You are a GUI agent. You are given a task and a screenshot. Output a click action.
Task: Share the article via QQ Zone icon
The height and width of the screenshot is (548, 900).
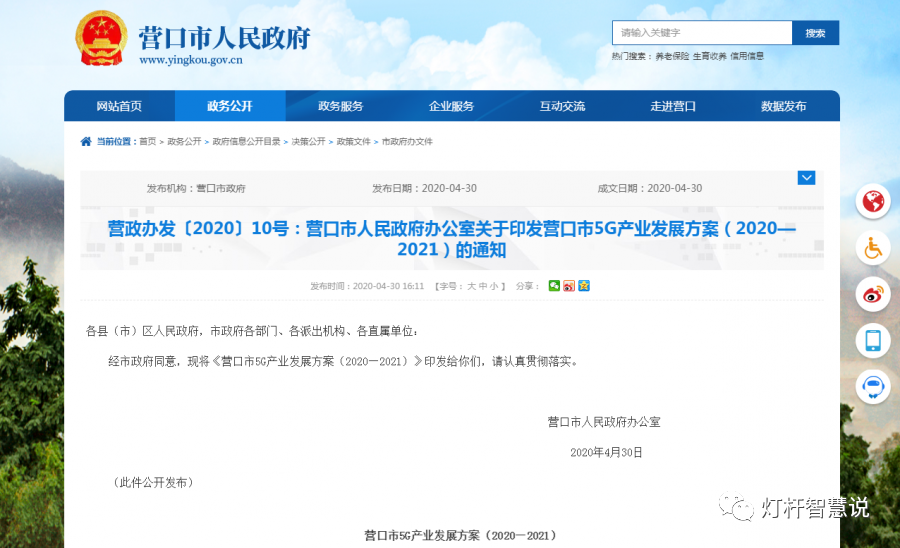click(584, 286)
